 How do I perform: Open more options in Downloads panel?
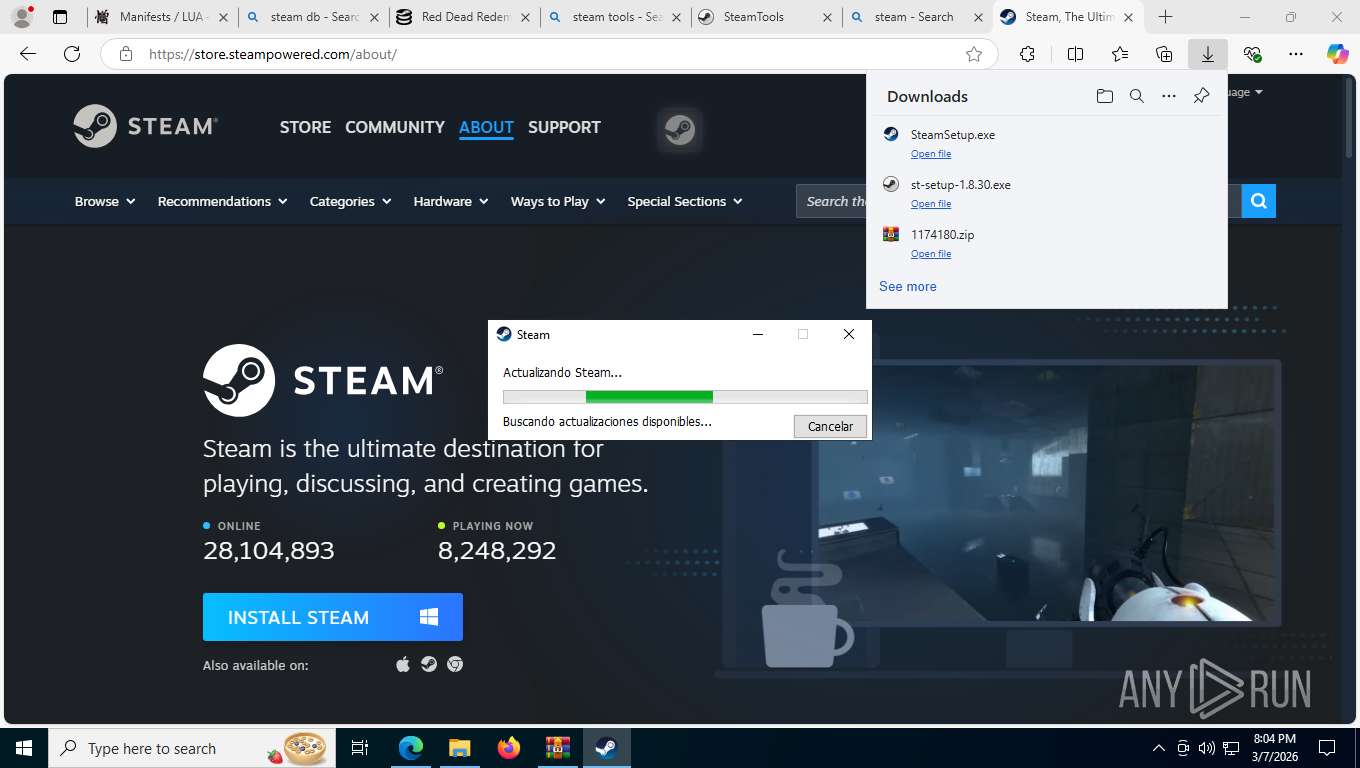[1169, 96]
